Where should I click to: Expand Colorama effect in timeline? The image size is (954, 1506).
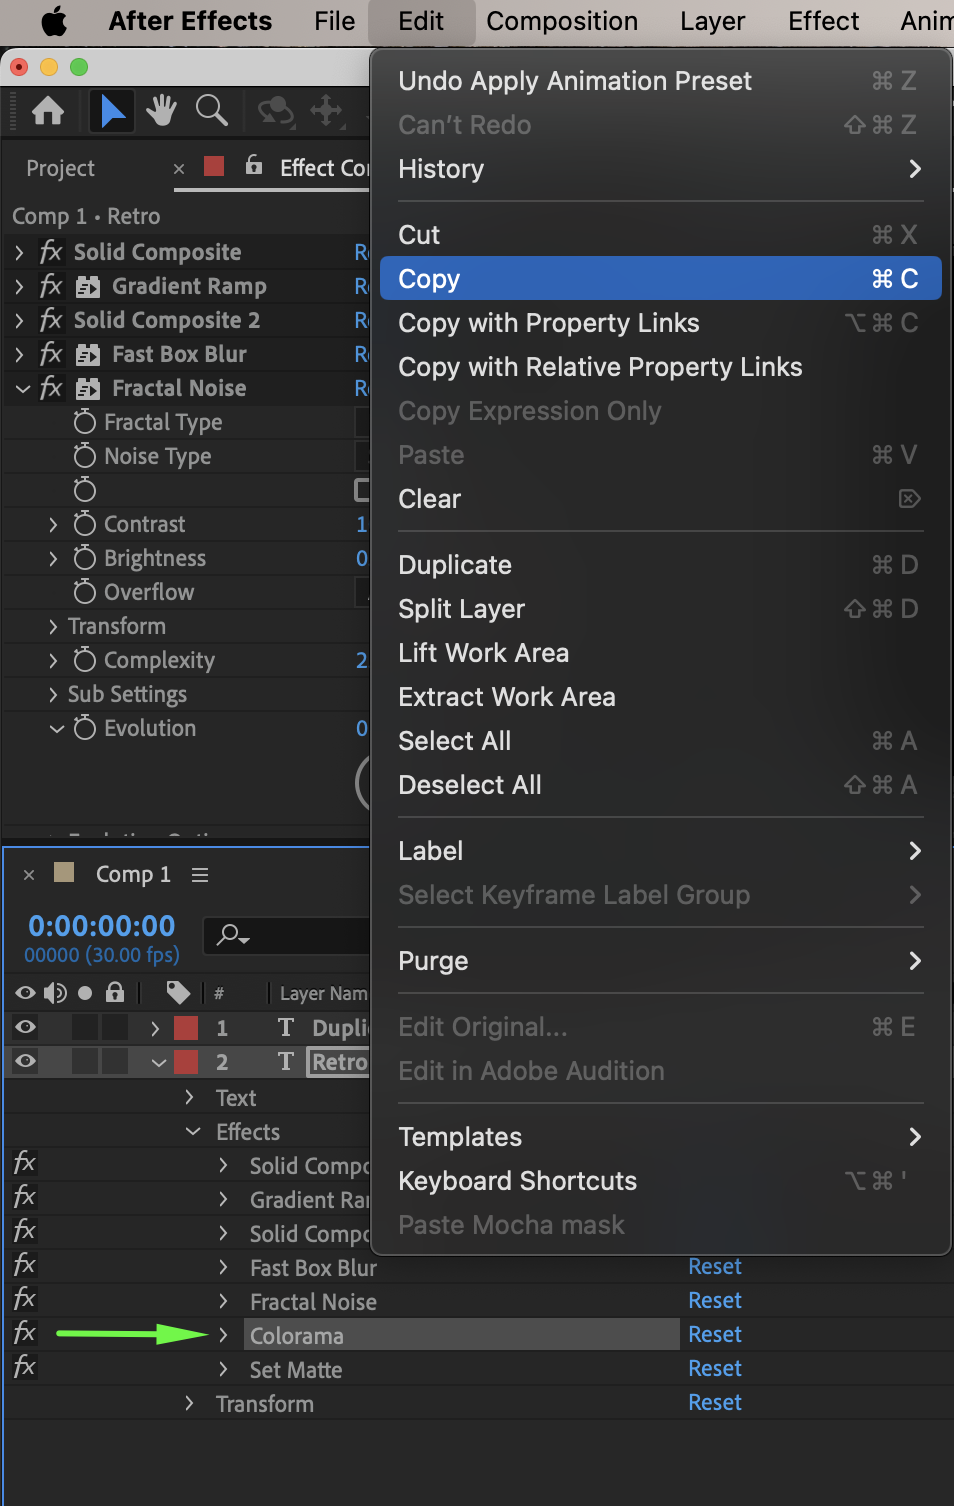[223, 1335]
